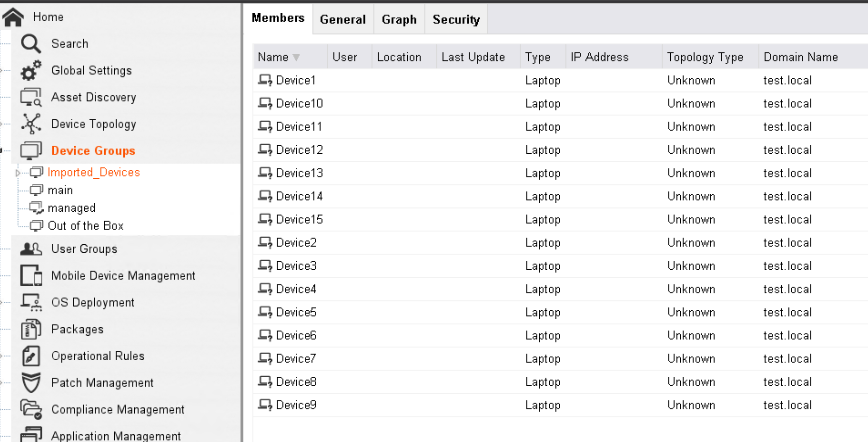The width and height of the screenshot is (868, 442).
Task: Click the Operational Rules icon
Action: coord(31,356)
